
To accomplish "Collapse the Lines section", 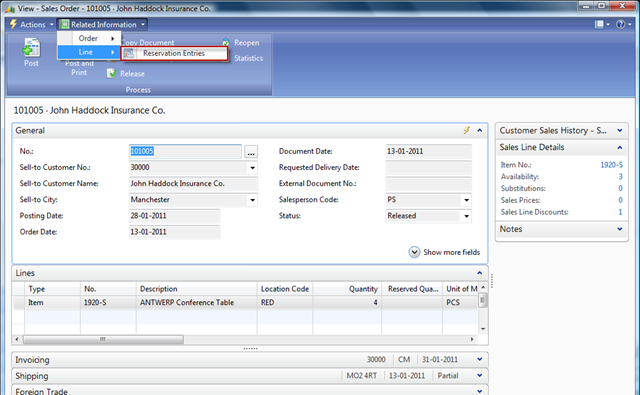I will click(x=480, y=273).
